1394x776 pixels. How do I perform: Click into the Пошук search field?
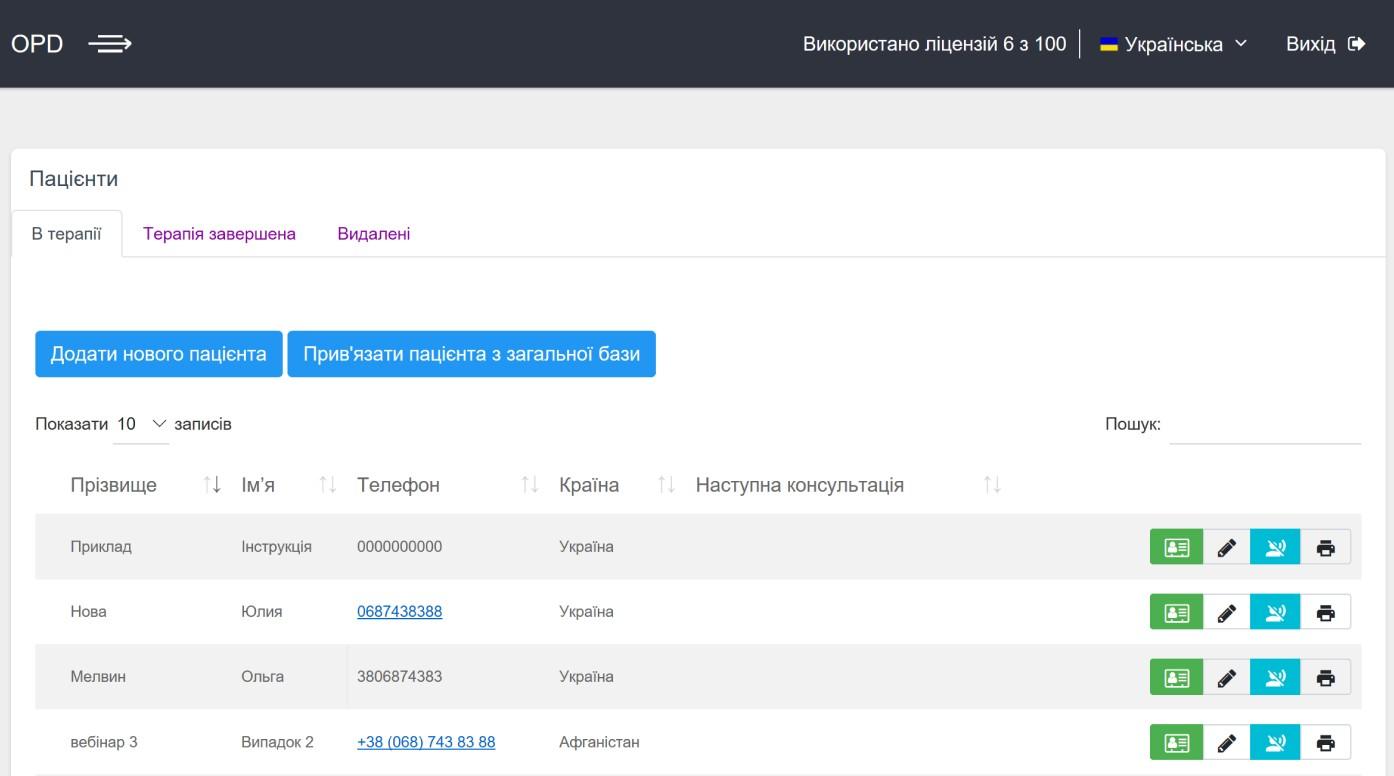(1264, 425)
